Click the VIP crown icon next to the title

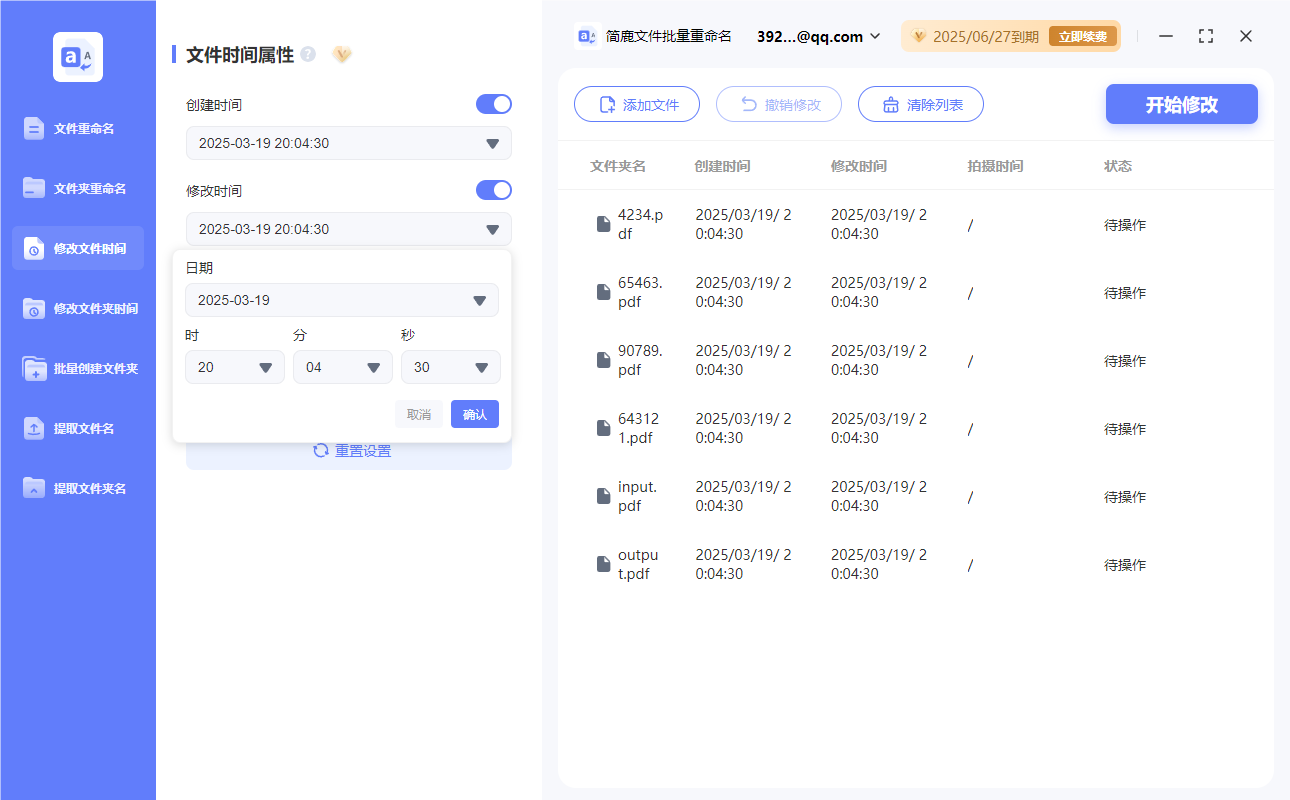tap(342, 55)
